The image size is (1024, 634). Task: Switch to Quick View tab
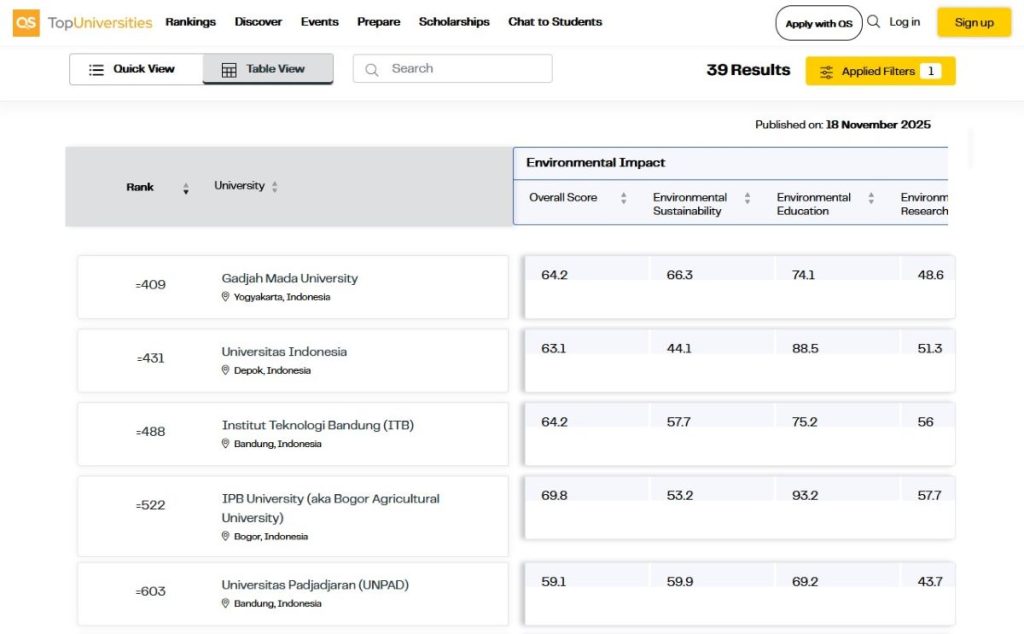(x=136, y=69)
